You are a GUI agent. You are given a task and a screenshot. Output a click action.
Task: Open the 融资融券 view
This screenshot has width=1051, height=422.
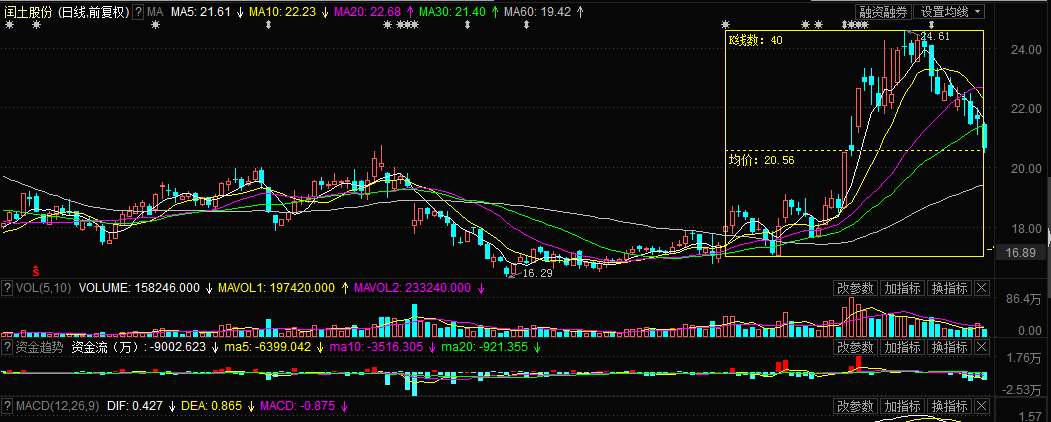[x=884, y=12]
